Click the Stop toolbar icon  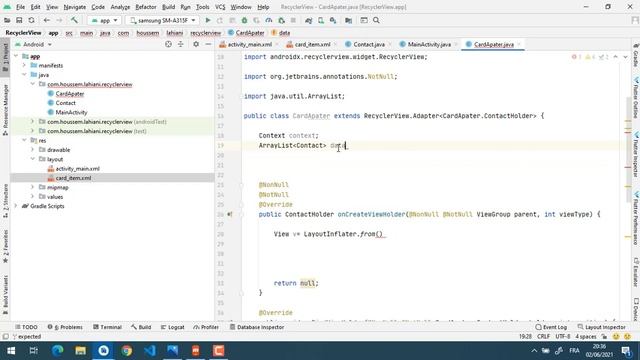(x=293, y=20)
